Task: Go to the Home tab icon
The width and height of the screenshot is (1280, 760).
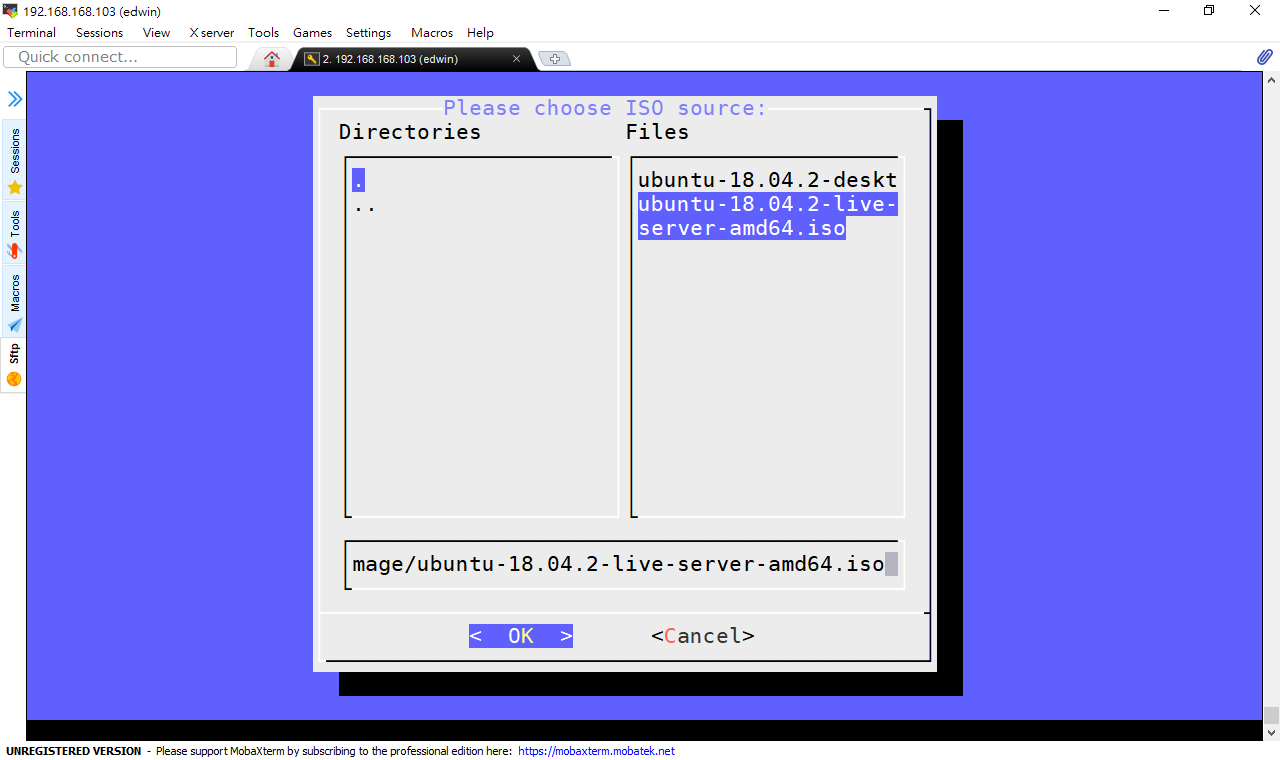Action: [x=271, y=59]
